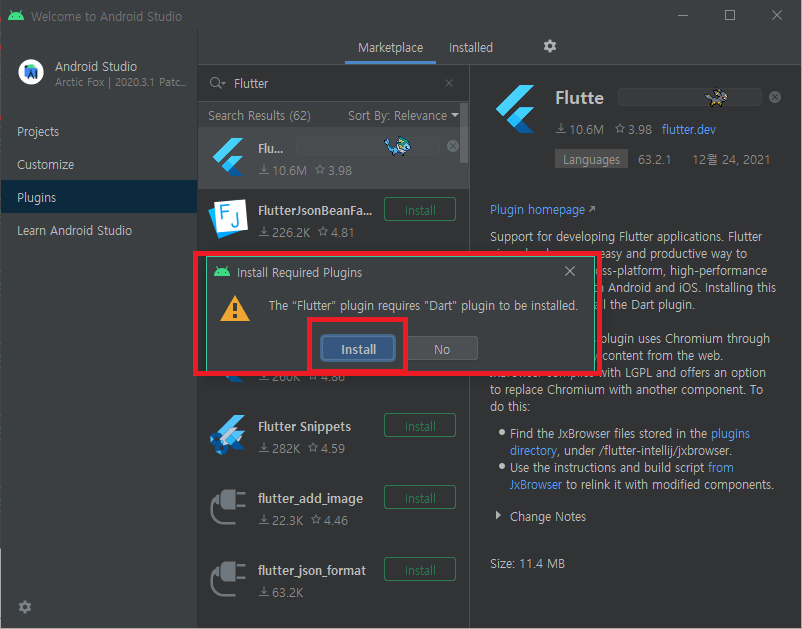Click Android icon in window title bar
This screenshot has width=802, height=629.
[x=16, y=15]
